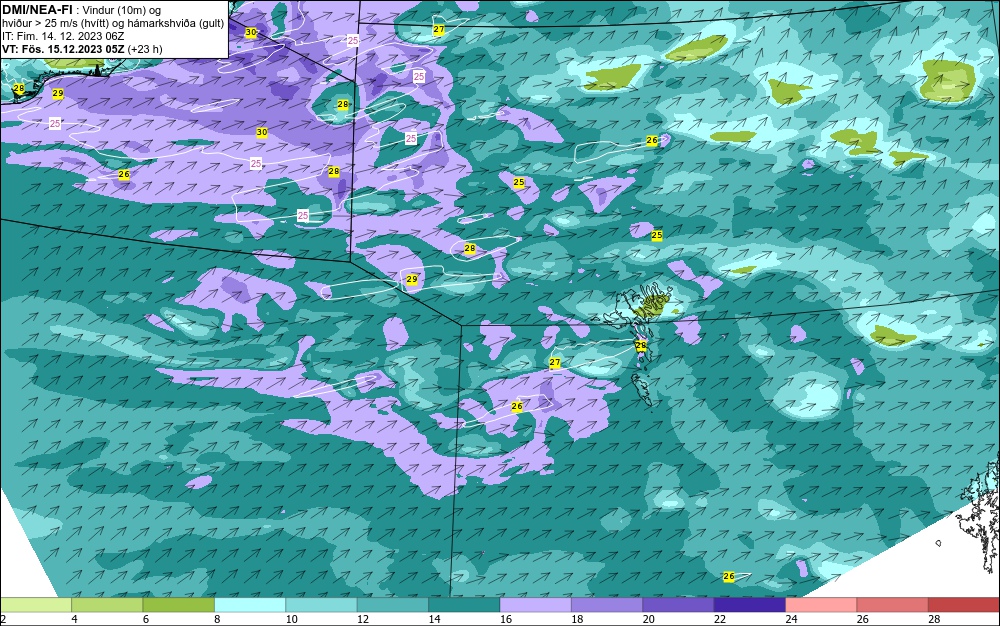Click the 18–20 m/s purple legend swatch
Image resolution: width=1000 pixels, height=626 pixels.
point(607,605)
